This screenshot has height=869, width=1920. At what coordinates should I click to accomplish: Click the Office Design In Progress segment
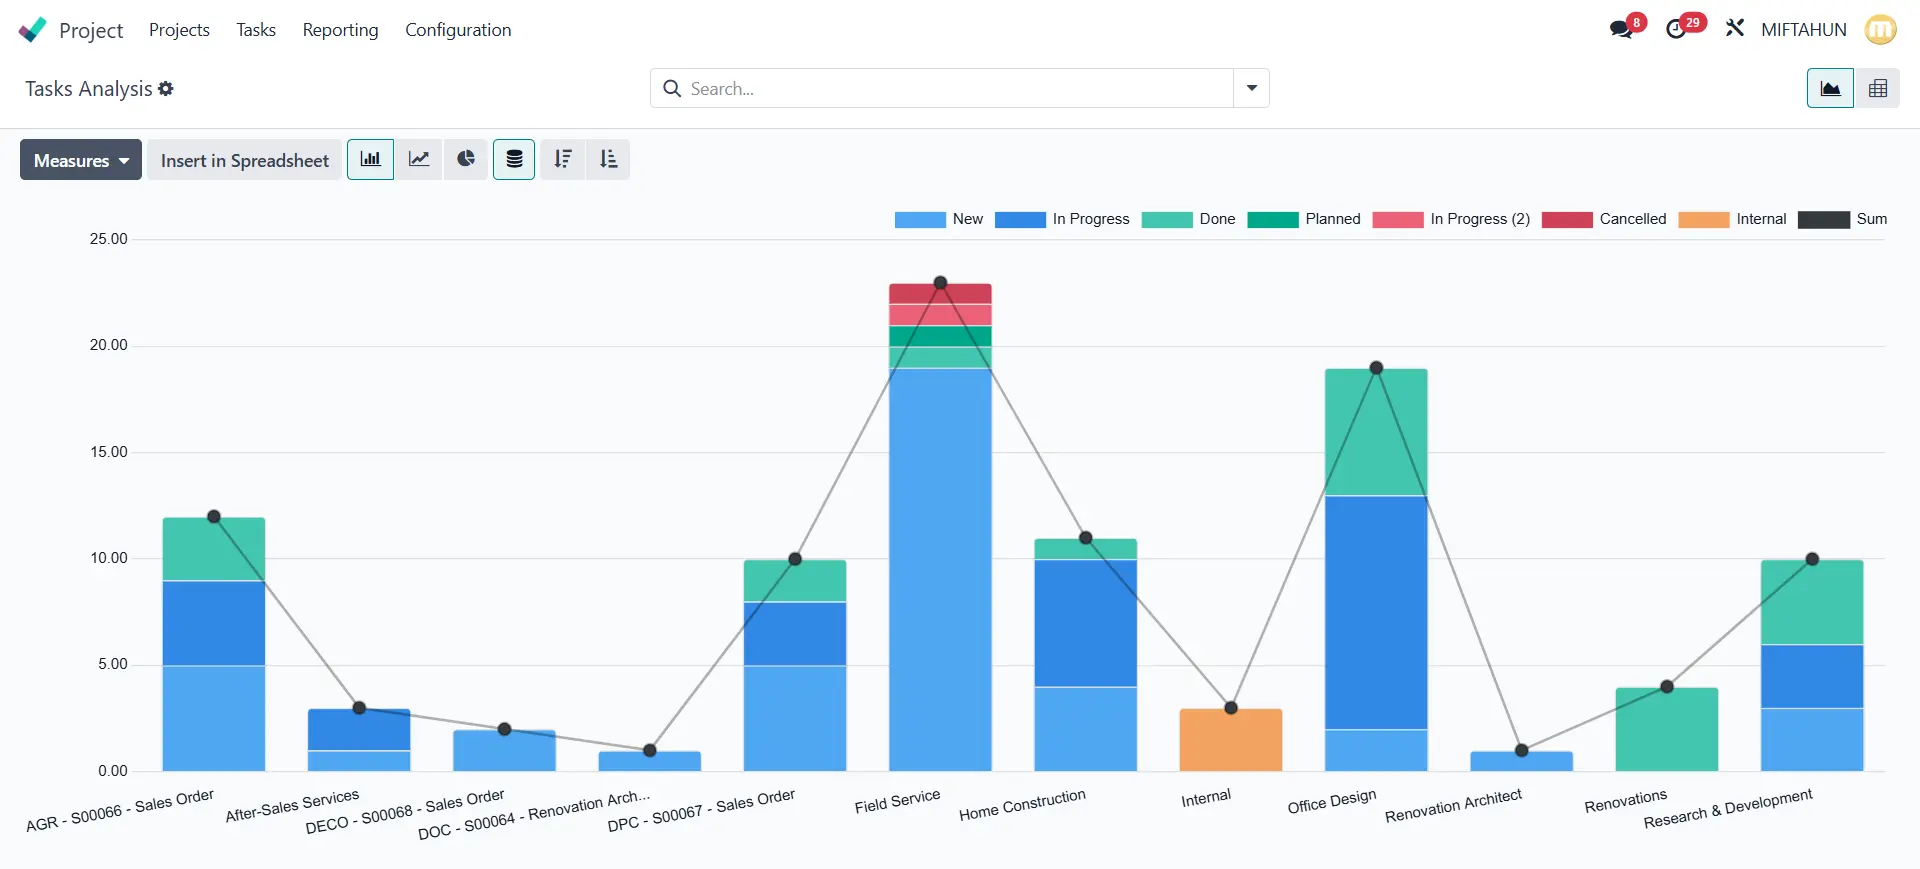point(1376,612)
